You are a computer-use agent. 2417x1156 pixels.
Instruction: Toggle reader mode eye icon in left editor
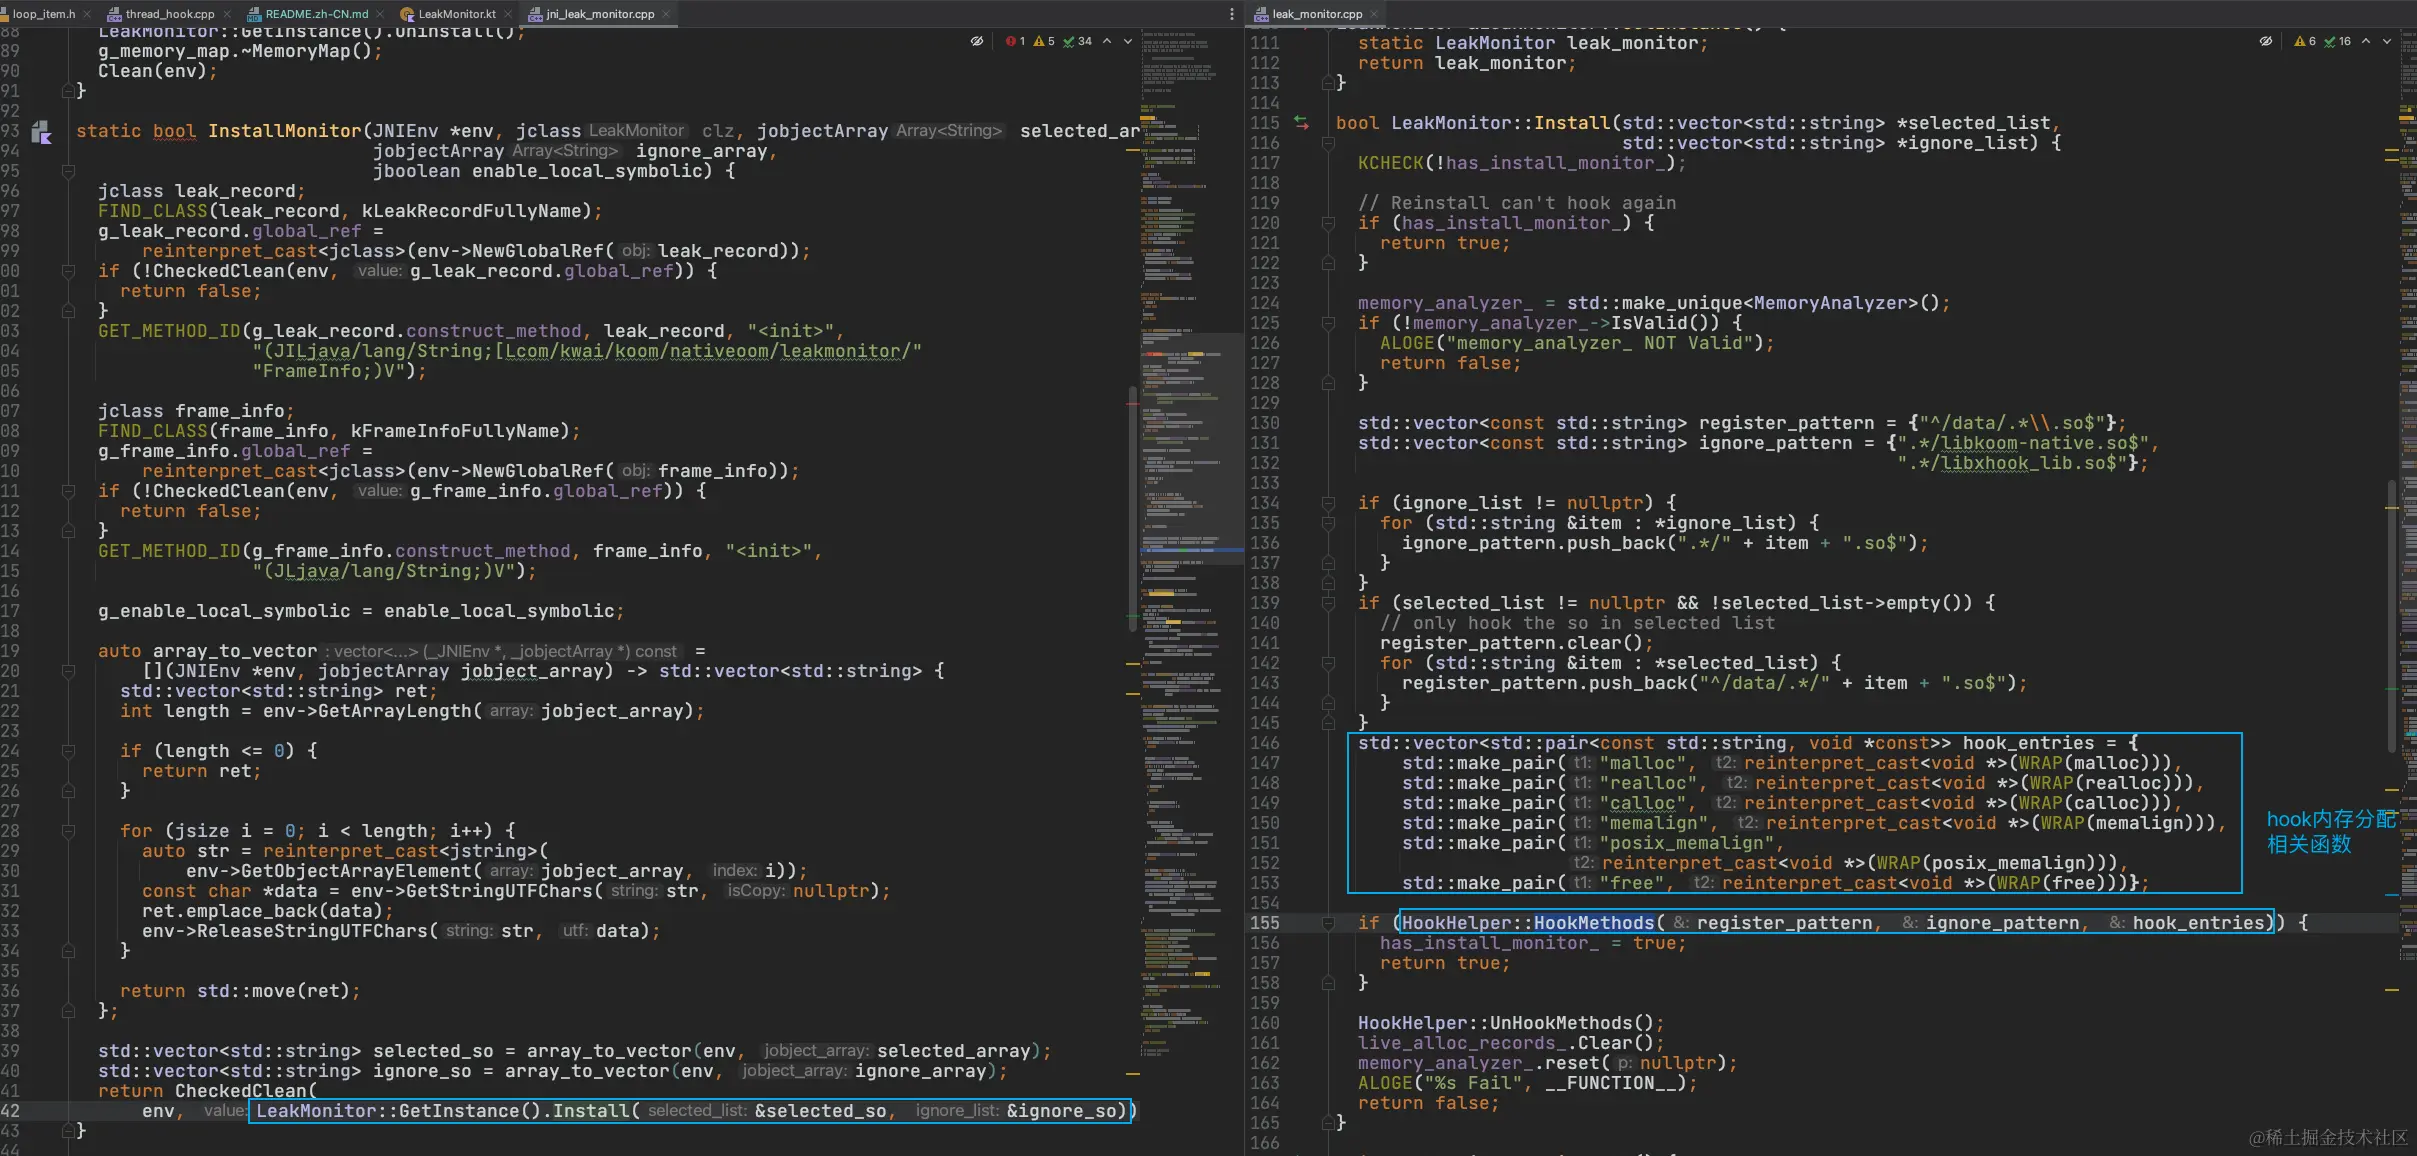pyautogui.click(x=977, y=41)
